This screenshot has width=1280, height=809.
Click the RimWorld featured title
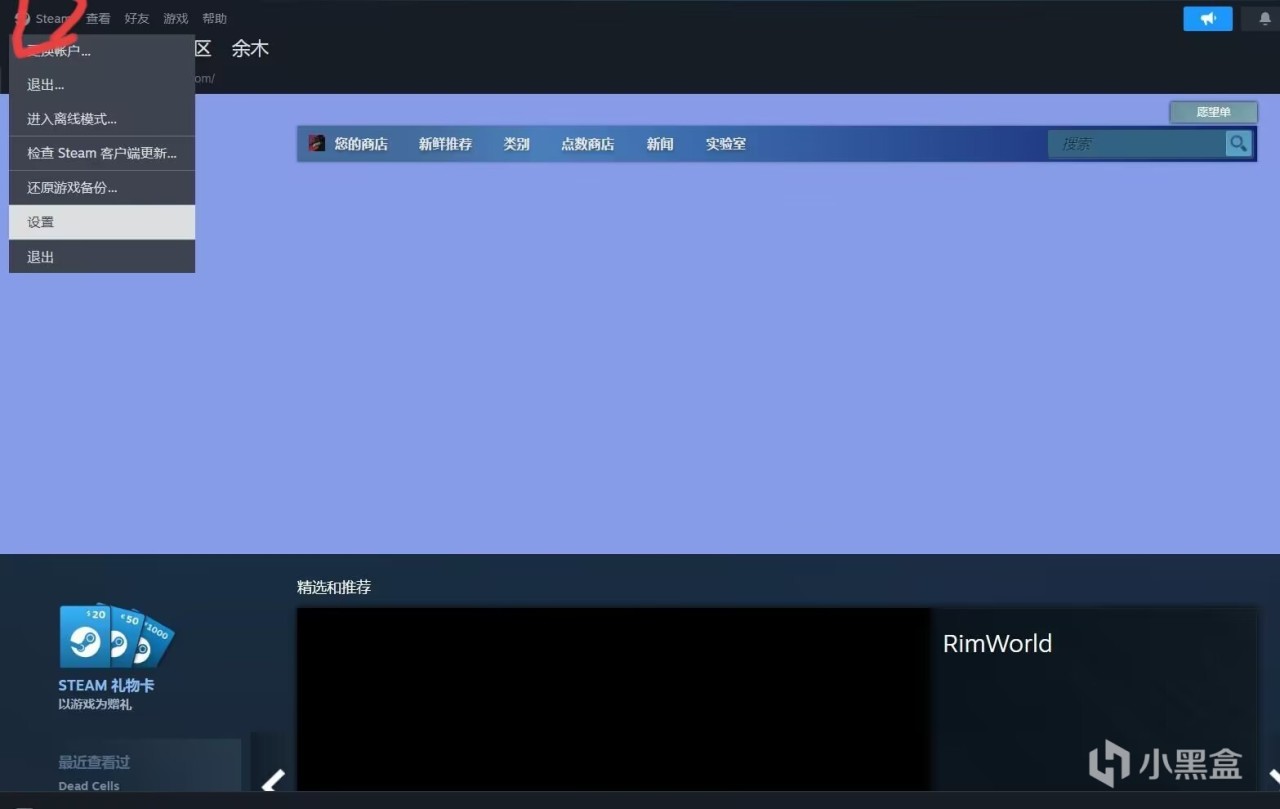[997, 643]
